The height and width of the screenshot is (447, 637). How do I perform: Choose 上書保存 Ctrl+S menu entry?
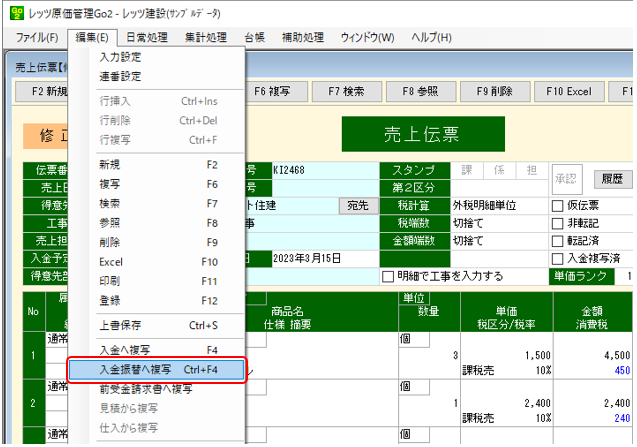(158, 325)
